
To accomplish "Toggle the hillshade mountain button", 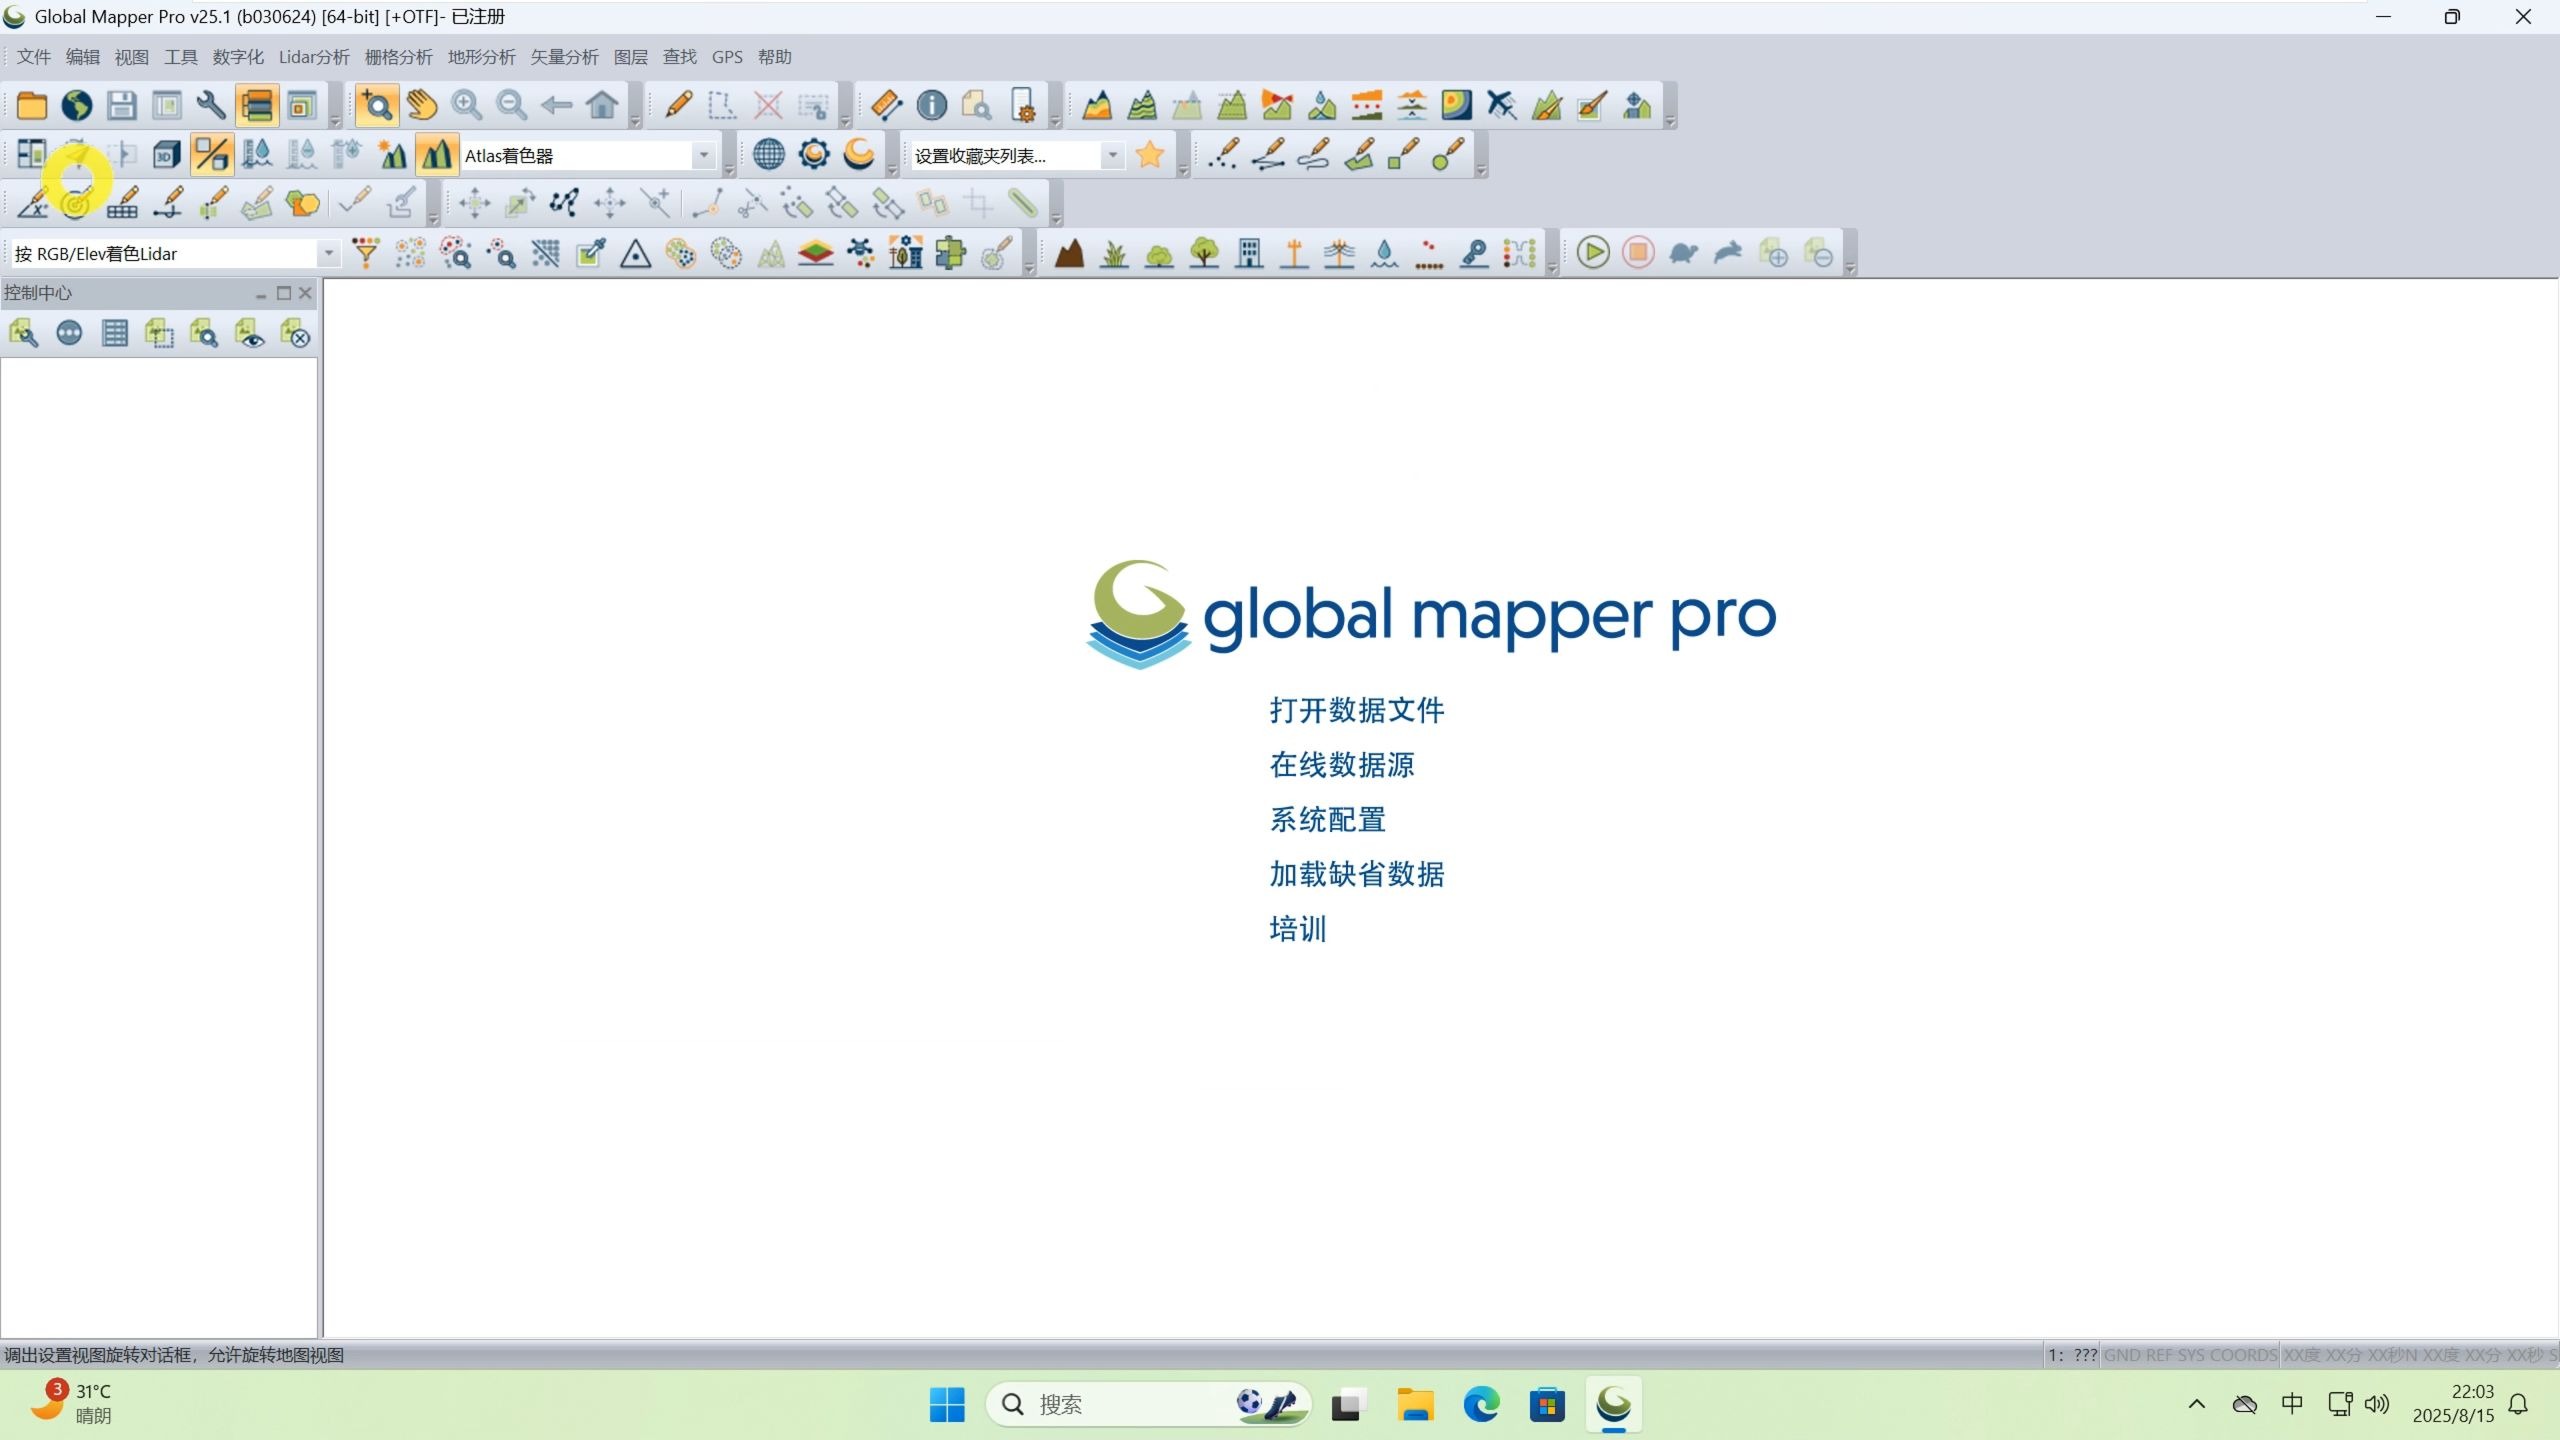I will (437, 154).
